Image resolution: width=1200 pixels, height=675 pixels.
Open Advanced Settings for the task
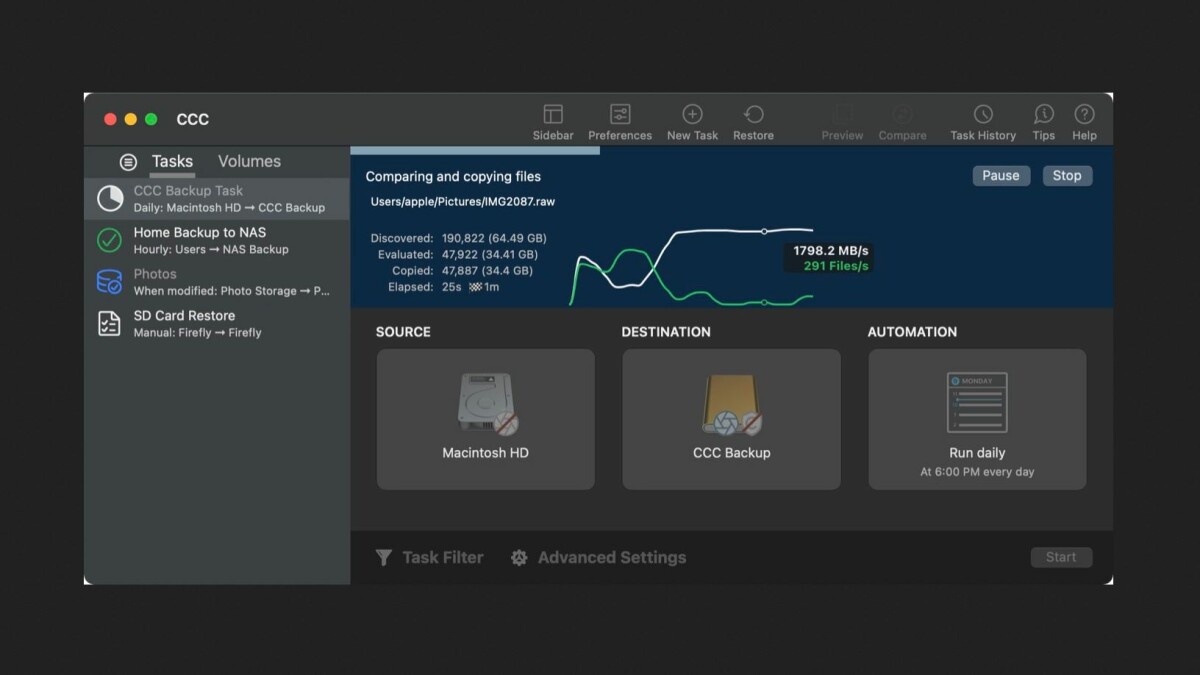(598, 557)
